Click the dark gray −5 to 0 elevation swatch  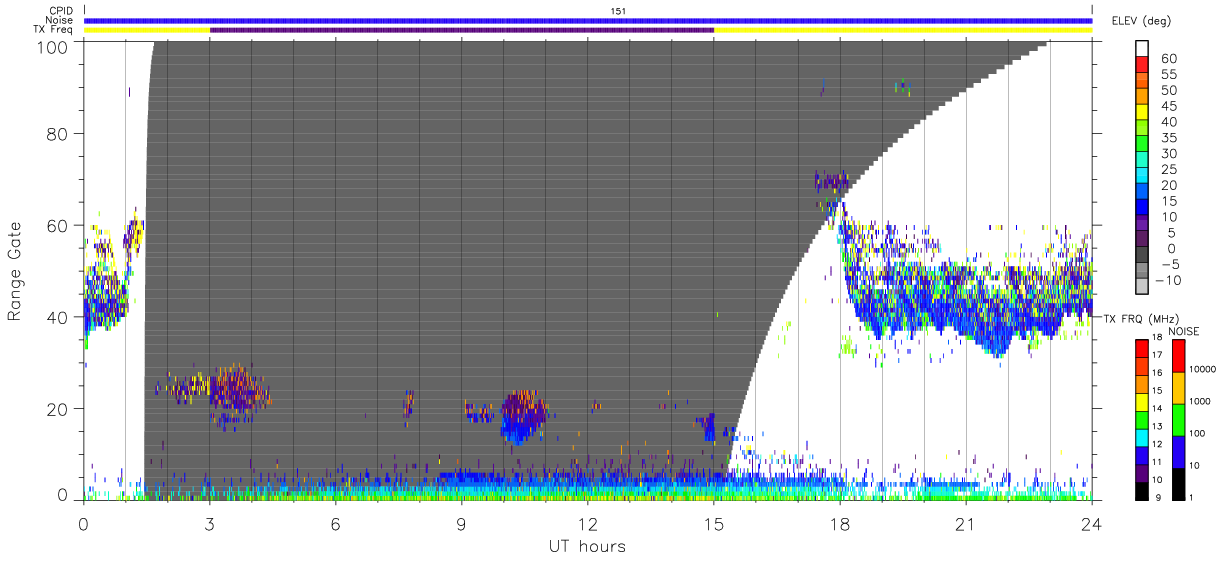pyautogui.click(x=1143, y=256)
